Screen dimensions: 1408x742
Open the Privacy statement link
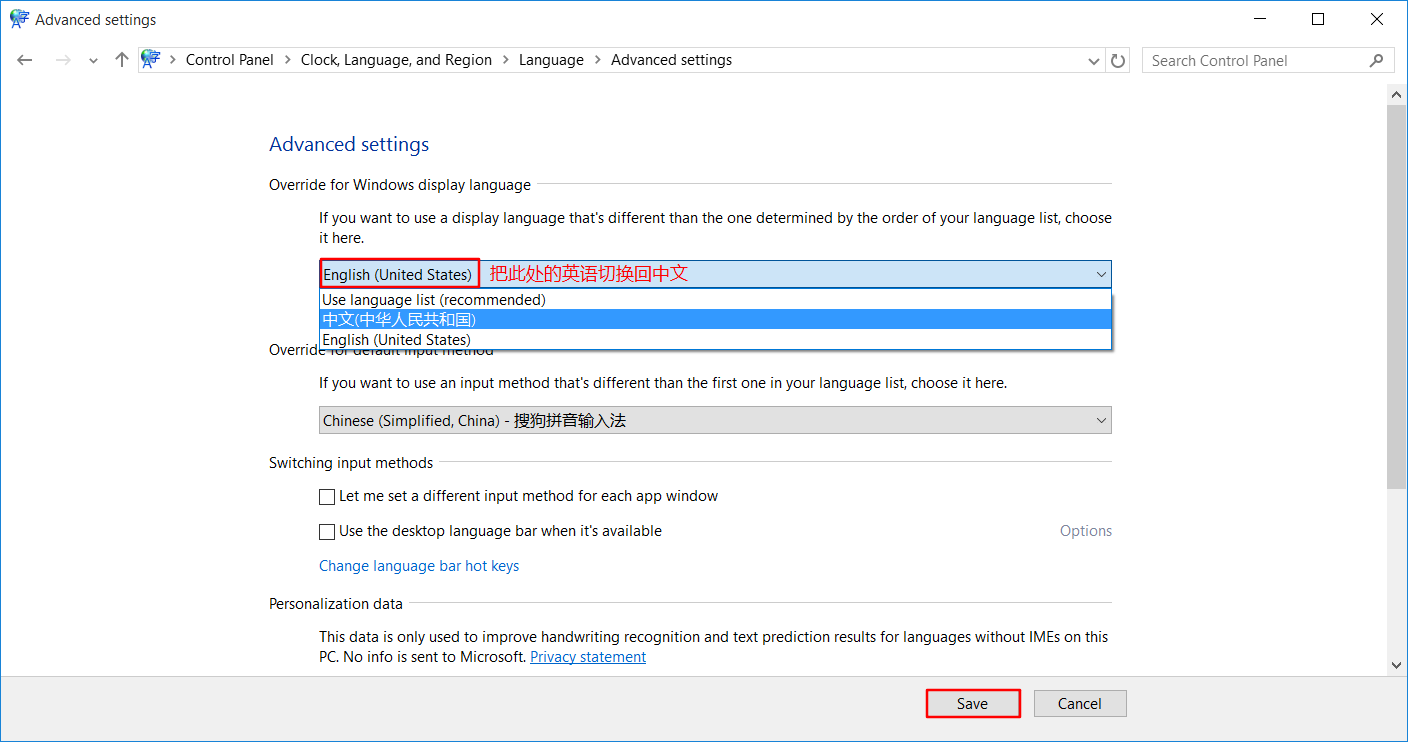coord(588,657)
